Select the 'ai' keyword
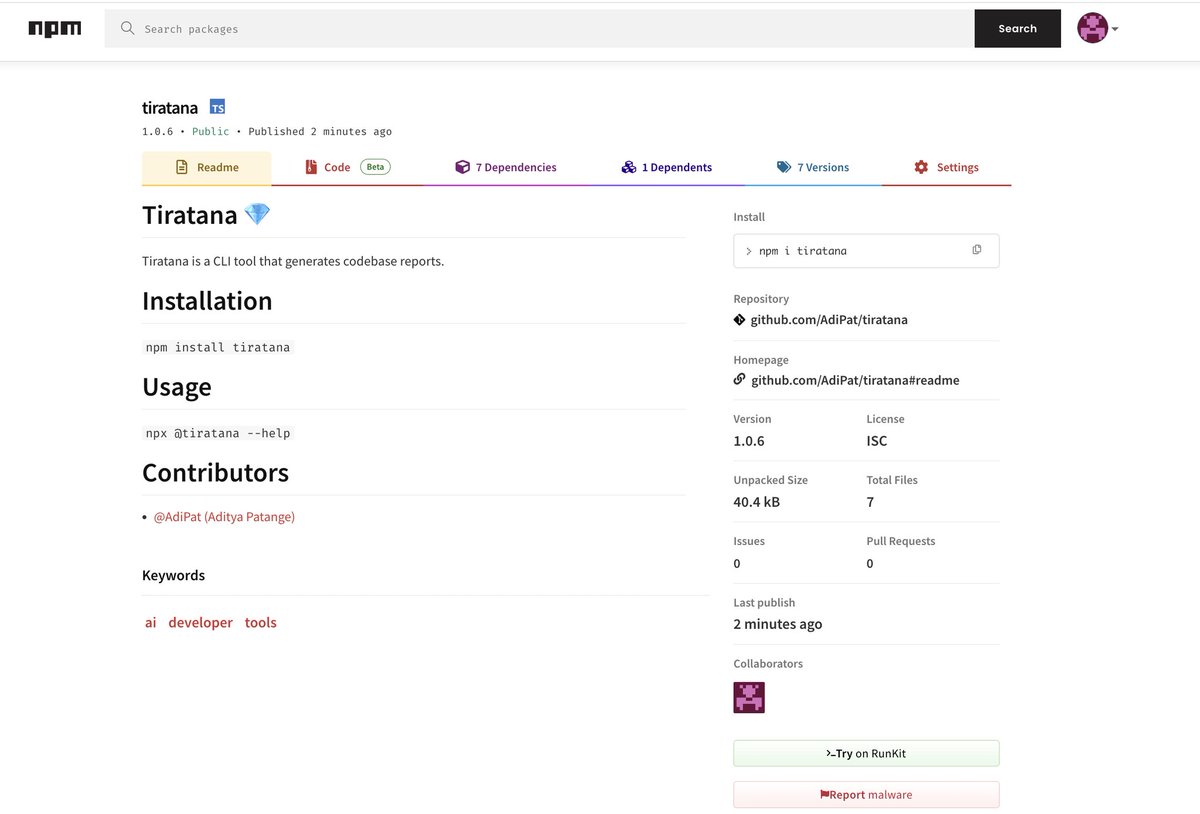The height and width of the screenshot is (814, 1200). [150, 622]
